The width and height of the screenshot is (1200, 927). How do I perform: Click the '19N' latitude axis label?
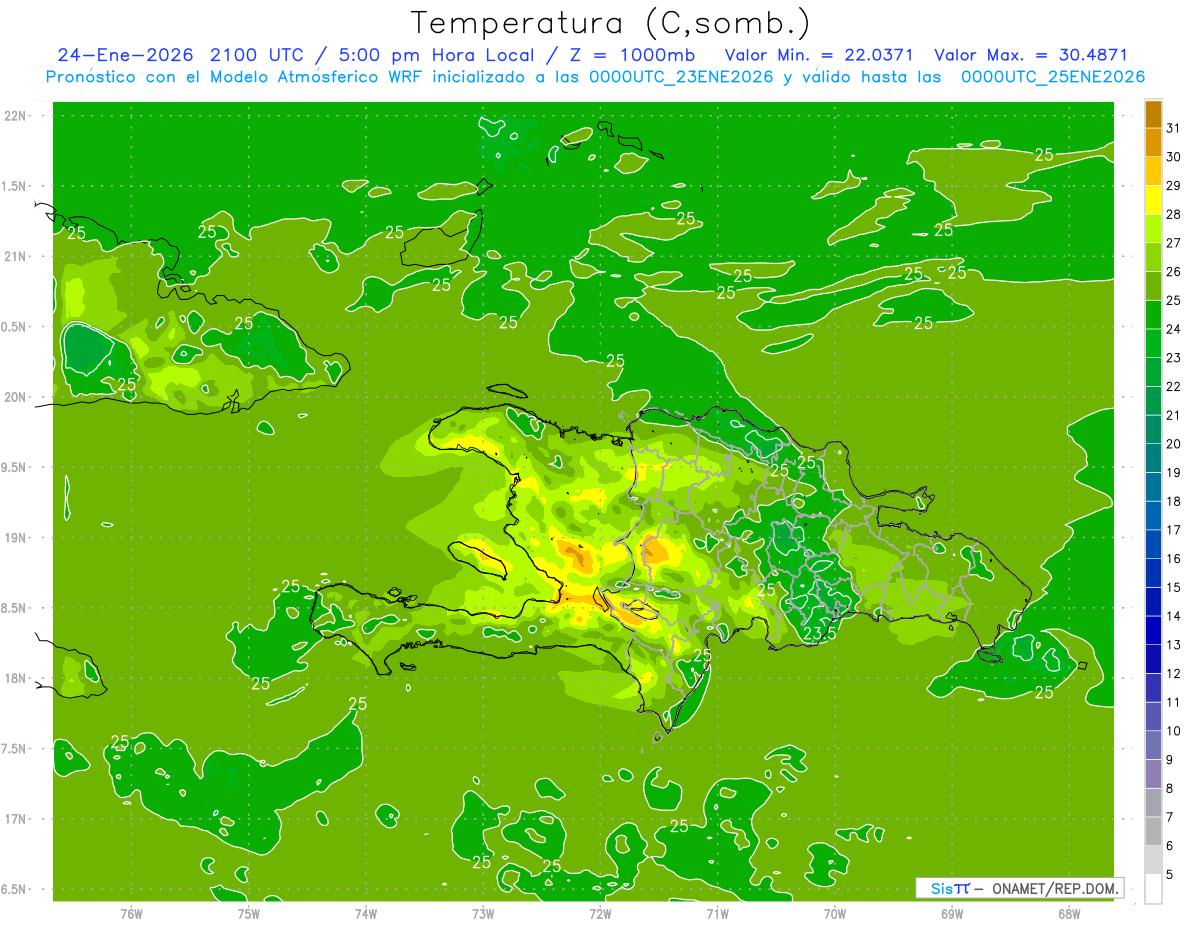coord(15,538)
